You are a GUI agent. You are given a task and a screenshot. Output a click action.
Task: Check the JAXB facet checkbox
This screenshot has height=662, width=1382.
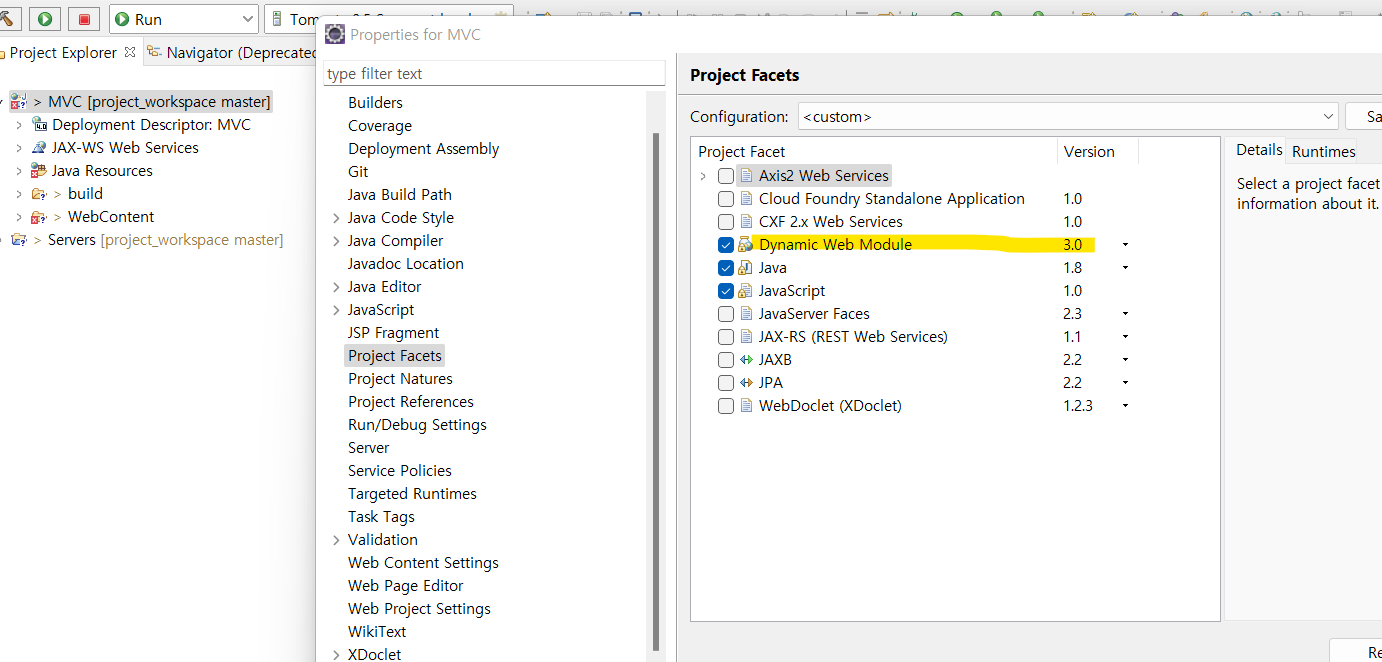pyautogui.click(x=726, y=360)
